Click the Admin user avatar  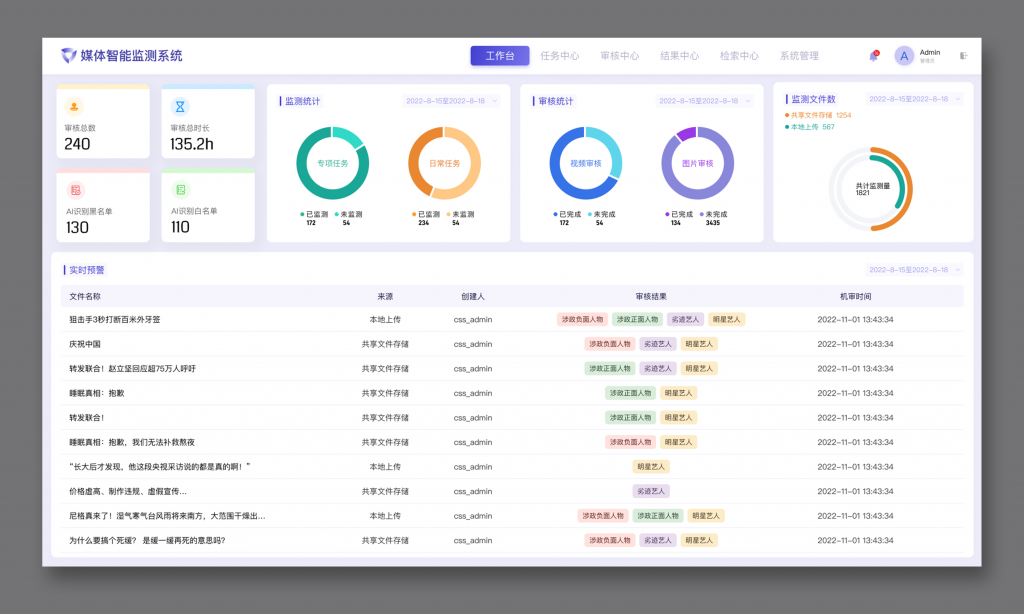[904, 56]
